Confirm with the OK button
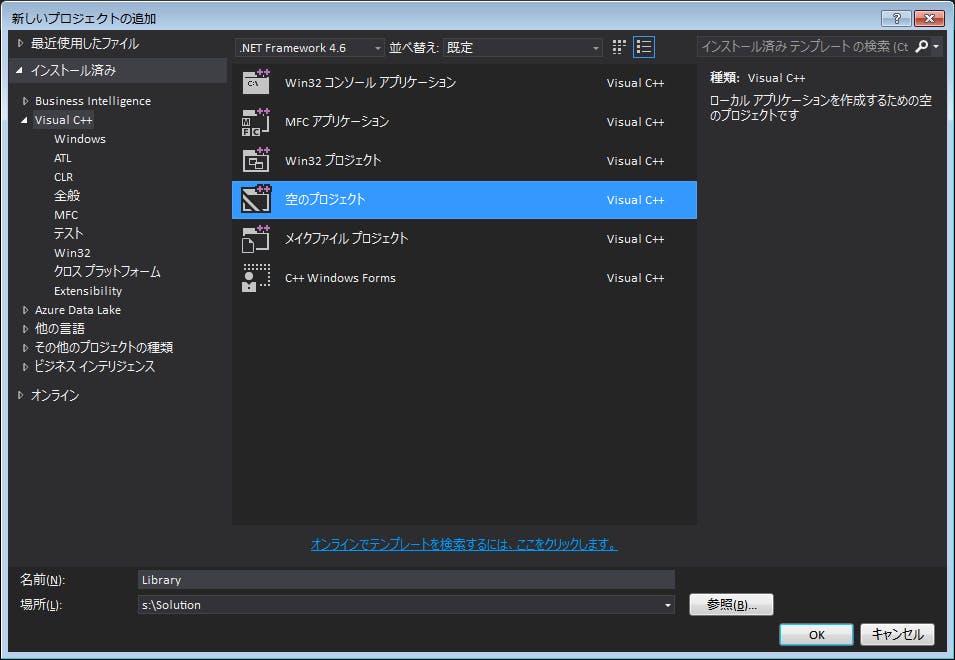This screenshot has width=955, height=660. click(x=816, y=634)
